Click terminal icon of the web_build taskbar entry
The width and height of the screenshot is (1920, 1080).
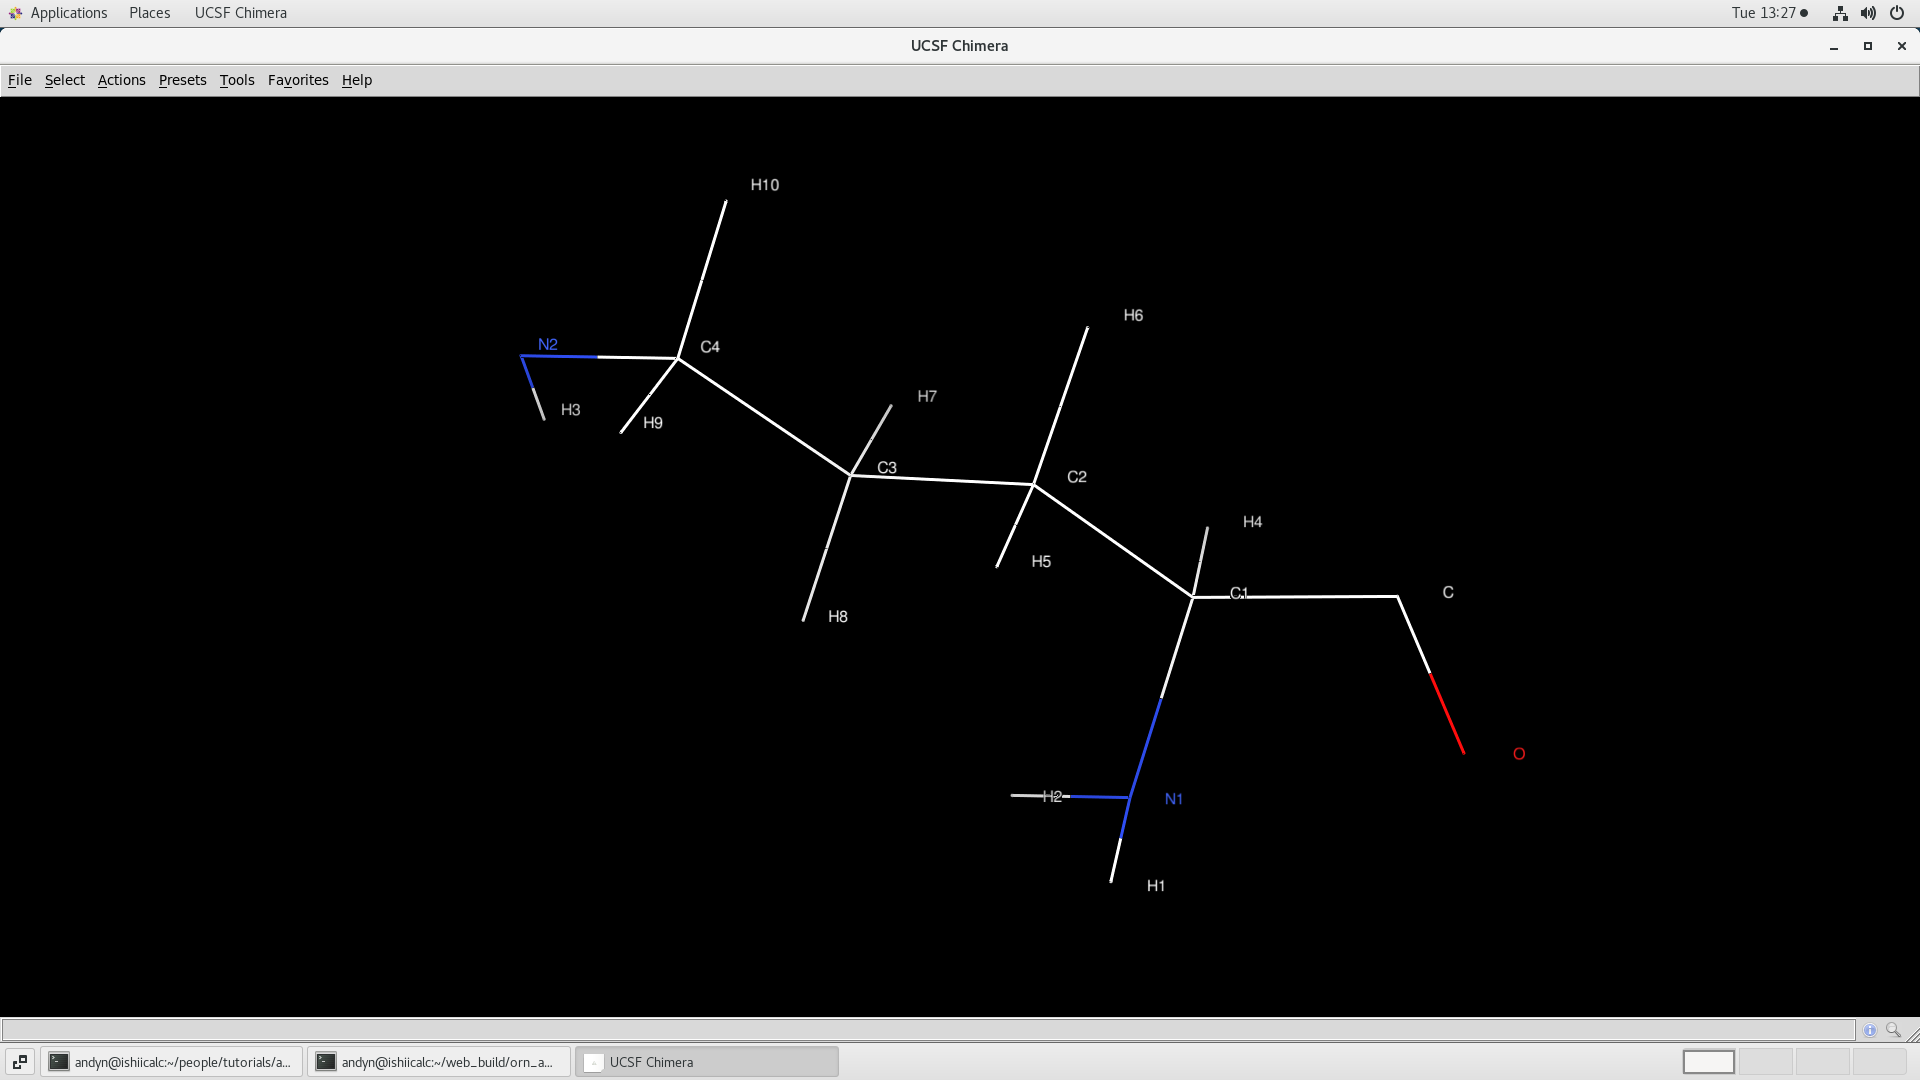click(326, 1062)
